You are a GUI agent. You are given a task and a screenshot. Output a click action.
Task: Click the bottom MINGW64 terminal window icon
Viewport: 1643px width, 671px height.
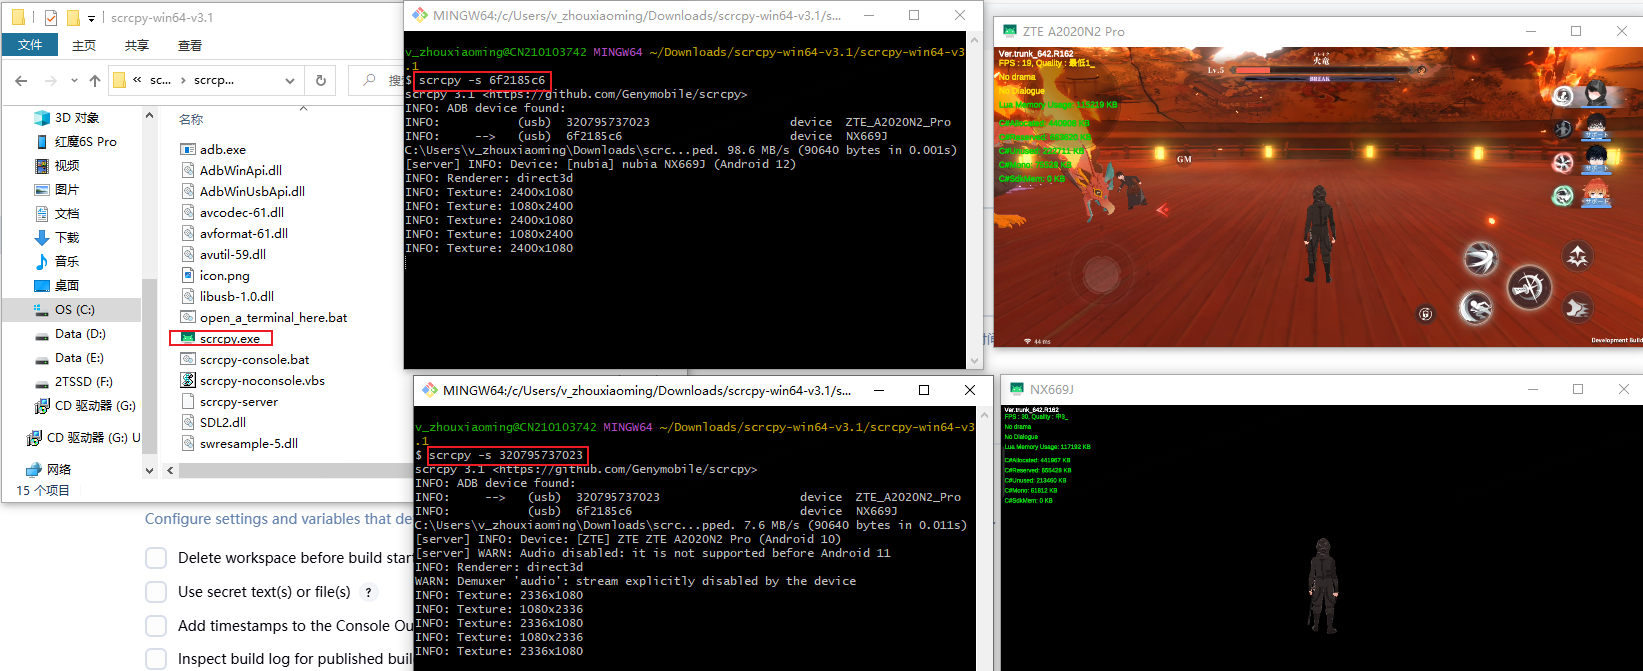[x=430, y=390]
